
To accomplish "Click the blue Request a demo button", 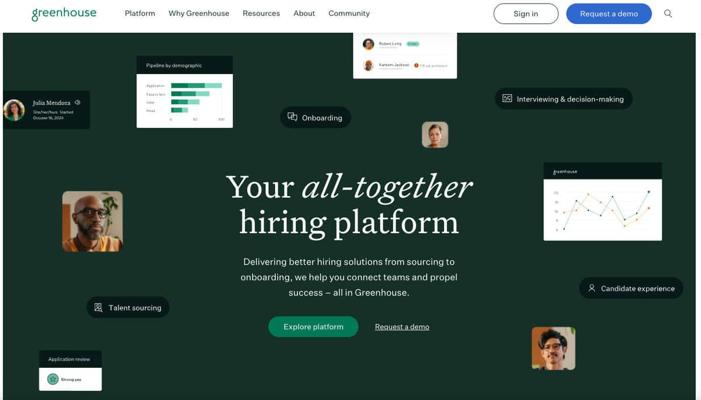I will tap(609, 13).
